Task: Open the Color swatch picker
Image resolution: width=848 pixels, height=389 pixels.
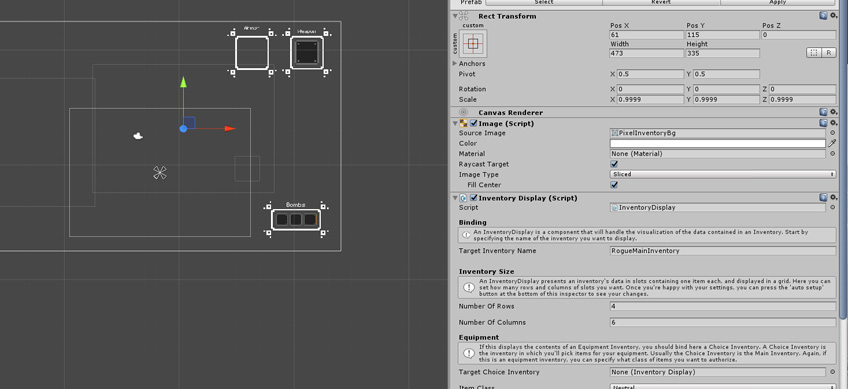Action: (718, 143)
